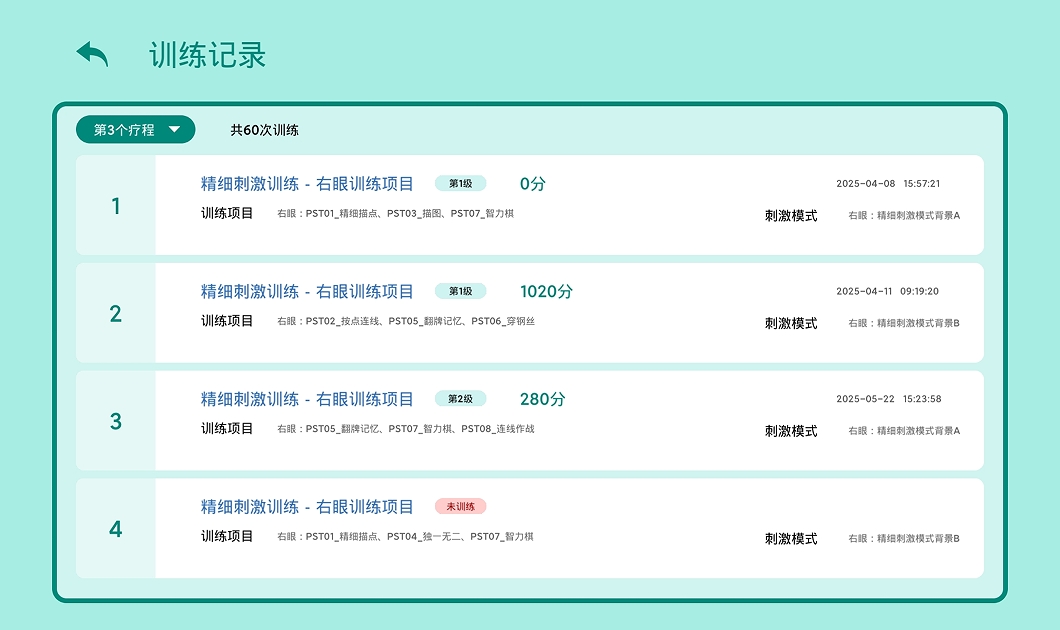Click the 0分 score on record 1

[532, 183]
